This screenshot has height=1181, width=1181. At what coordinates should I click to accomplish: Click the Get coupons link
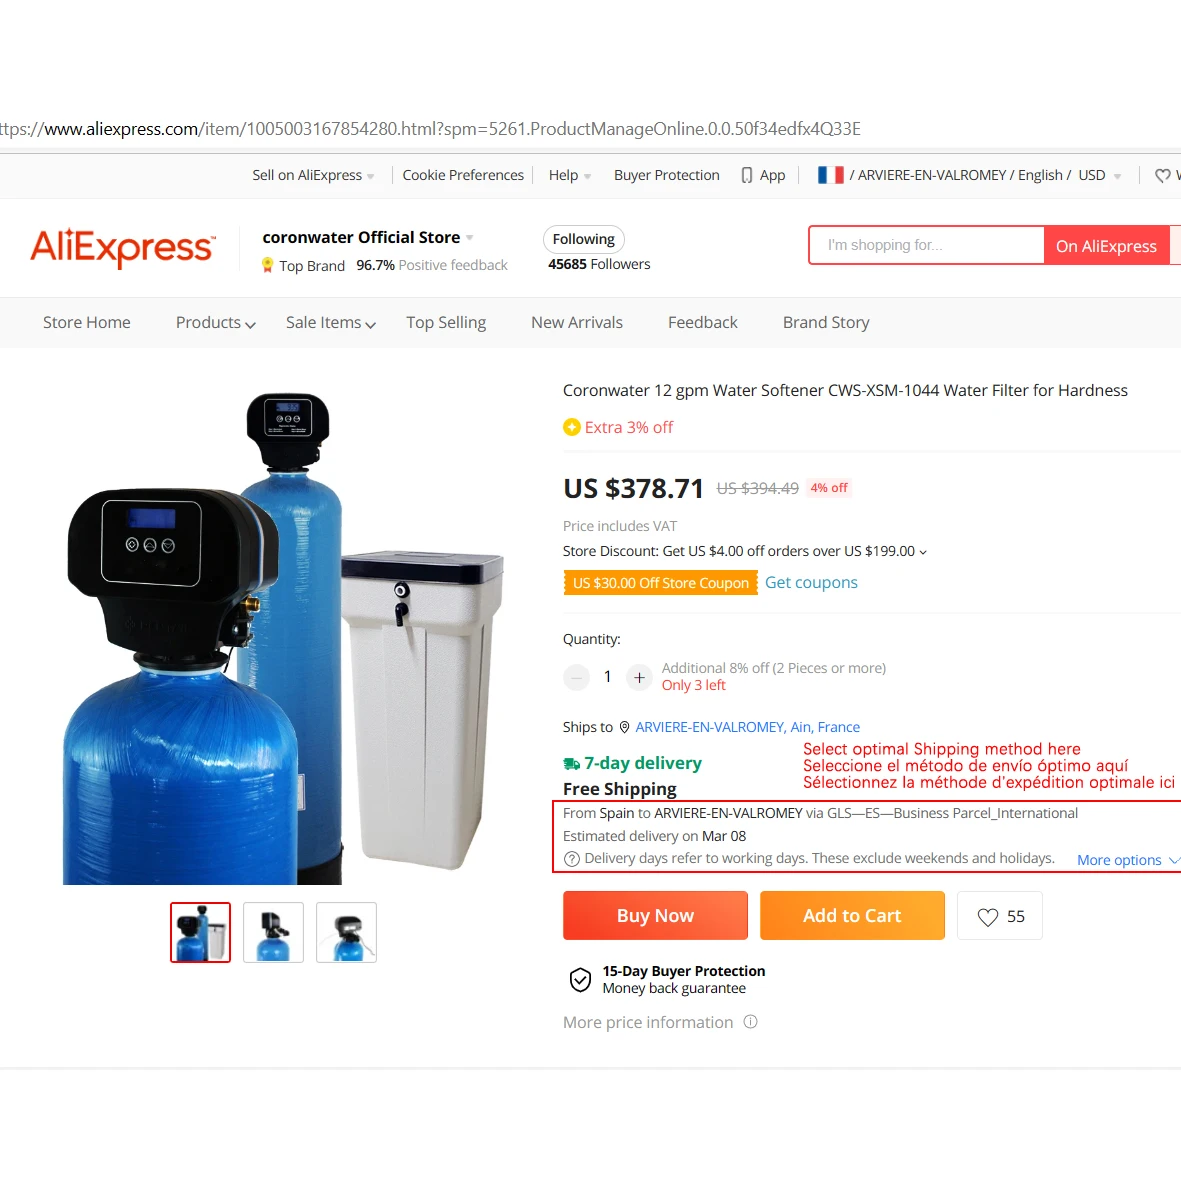click(x=811, y=583)
